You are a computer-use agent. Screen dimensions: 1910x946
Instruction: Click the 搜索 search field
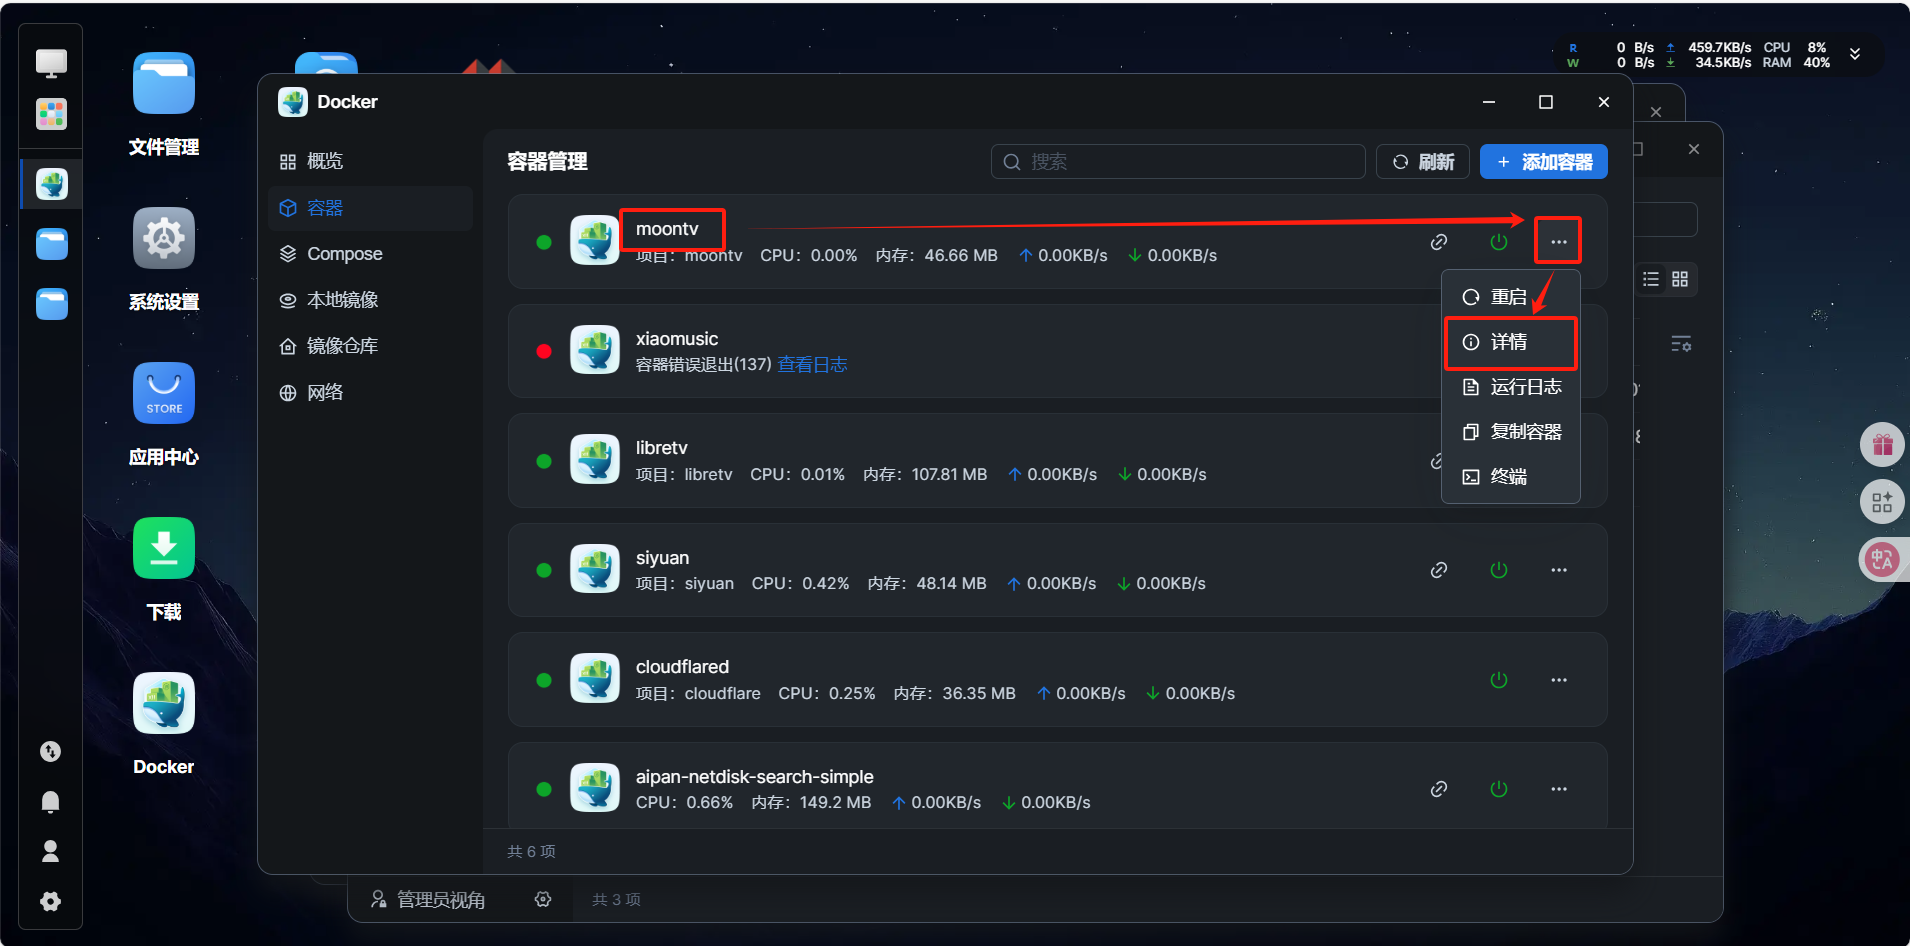coord(1178,162)
